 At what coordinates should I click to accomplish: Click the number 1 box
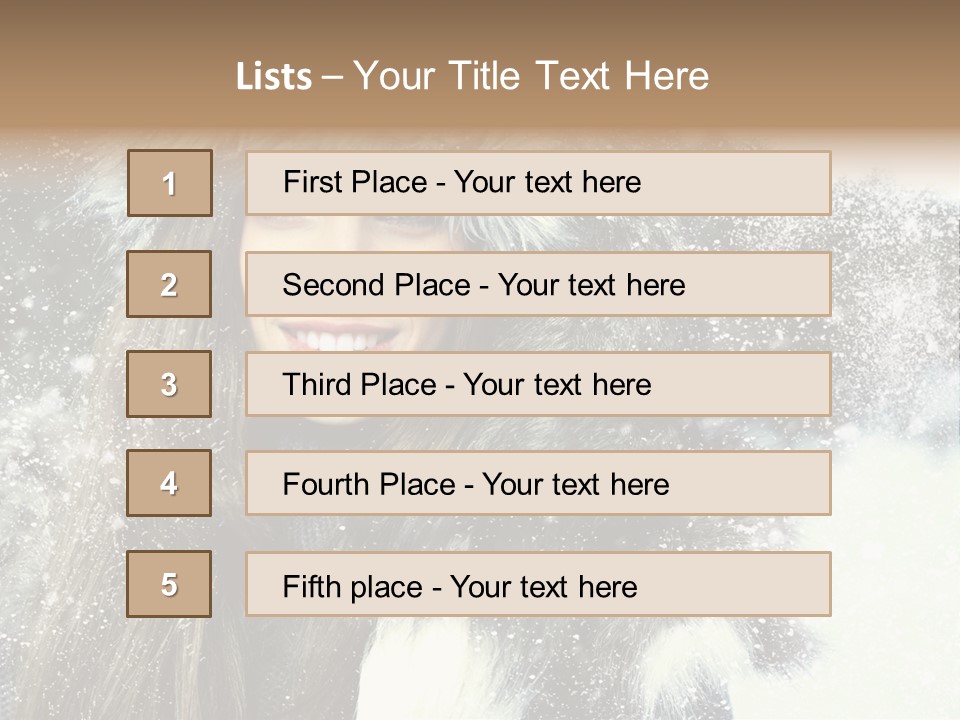point(169,183)
